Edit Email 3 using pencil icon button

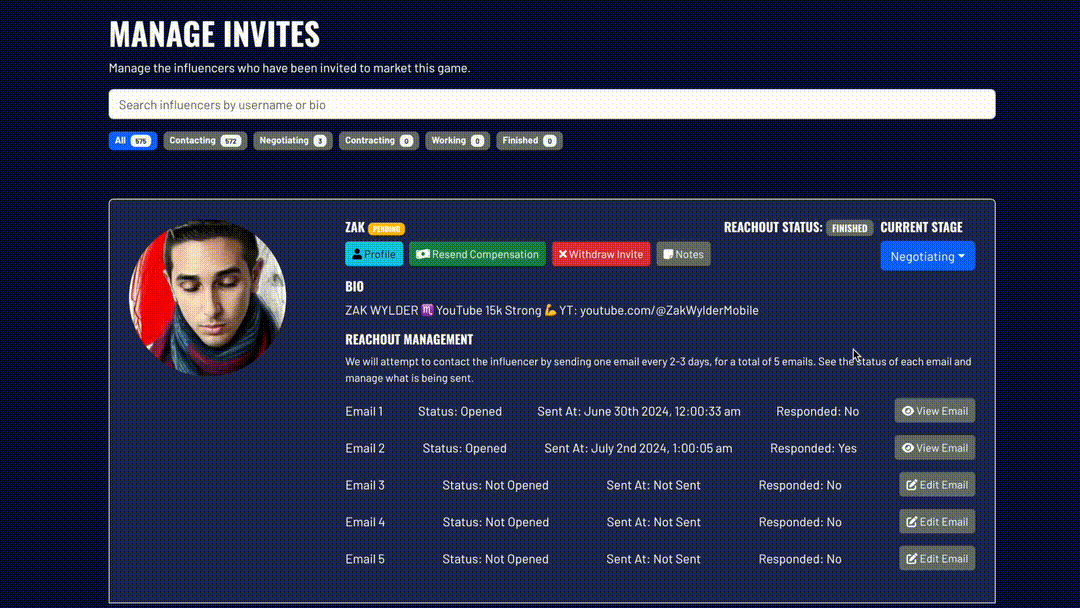click(937, 485)
